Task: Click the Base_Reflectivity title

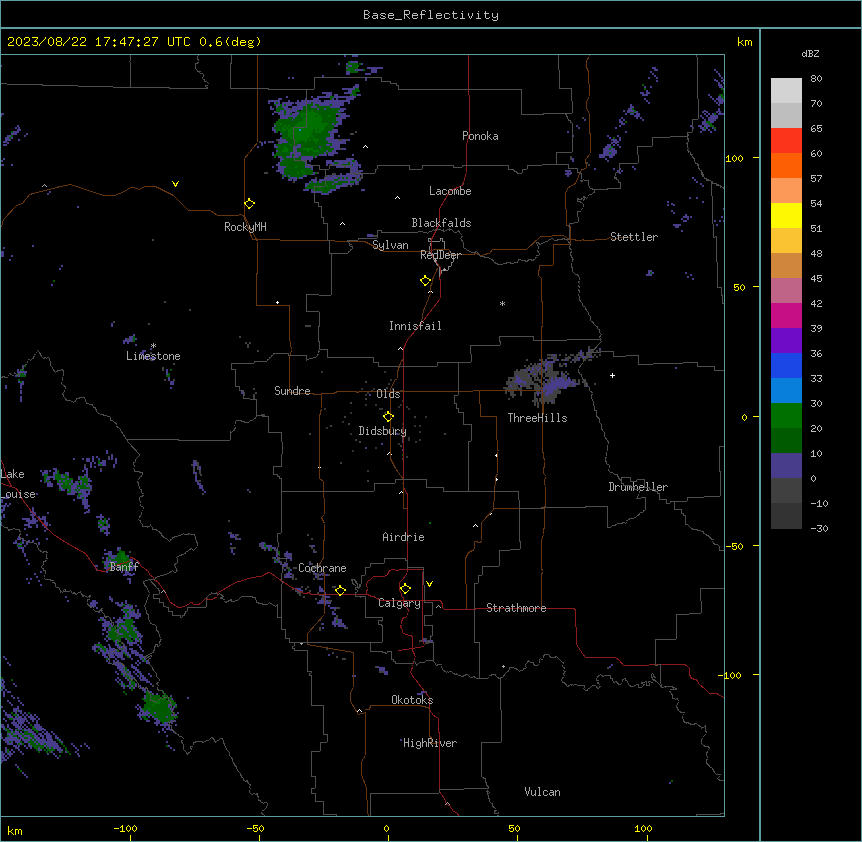Action: (x=431, y=15)
